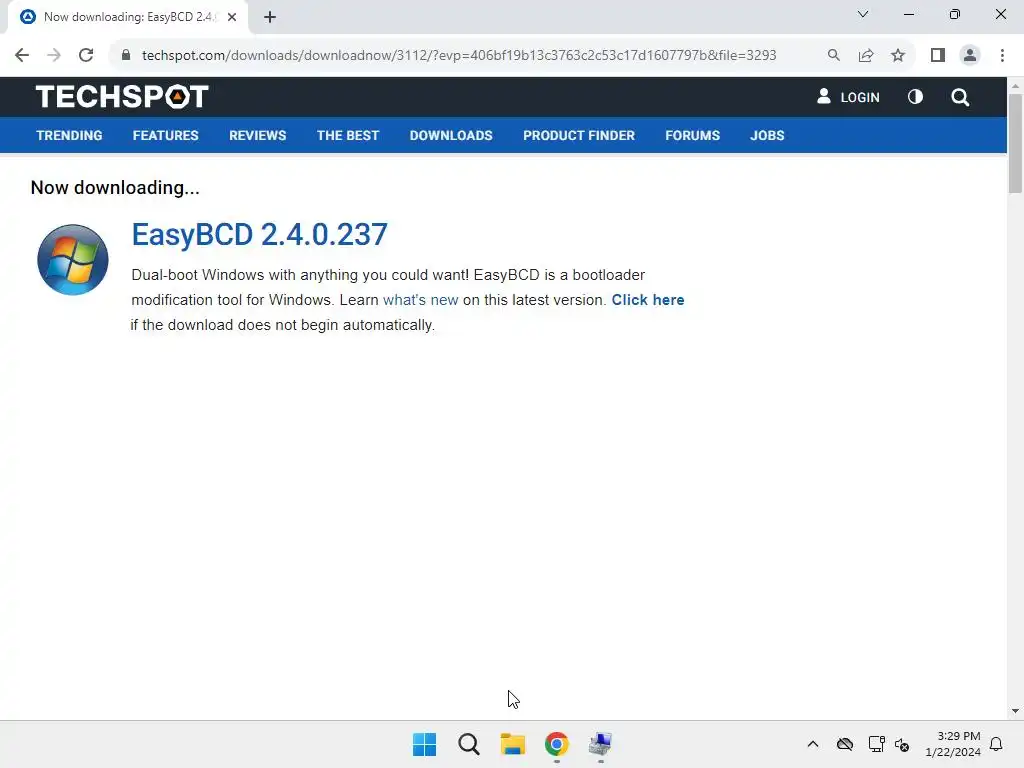Bookmark this page with the star icon
This screenshot has width=1024, height=768.
(898, 56)
